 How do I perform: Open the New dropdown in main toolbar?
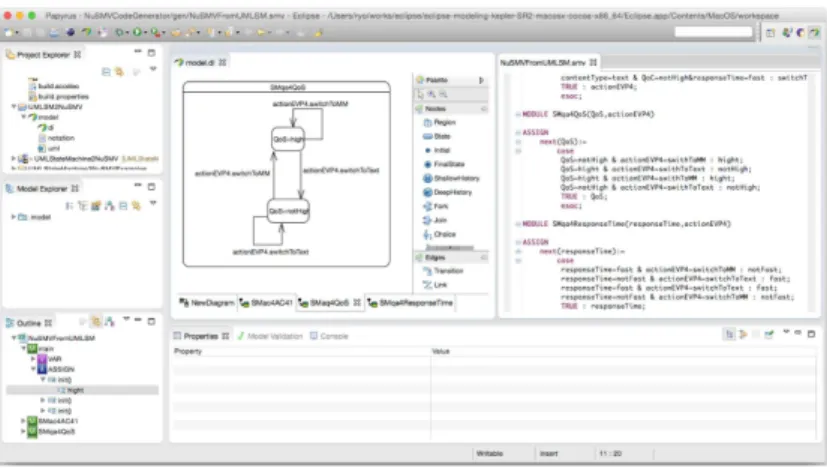17,33
